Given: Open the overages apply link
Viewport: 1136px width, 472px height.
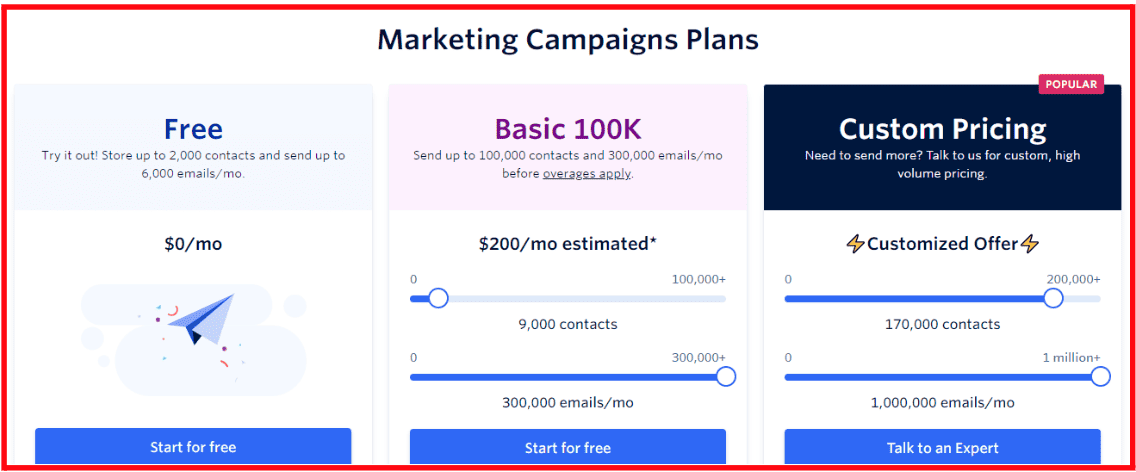Looking at the screenshot, I should click(x=587, y=174).
